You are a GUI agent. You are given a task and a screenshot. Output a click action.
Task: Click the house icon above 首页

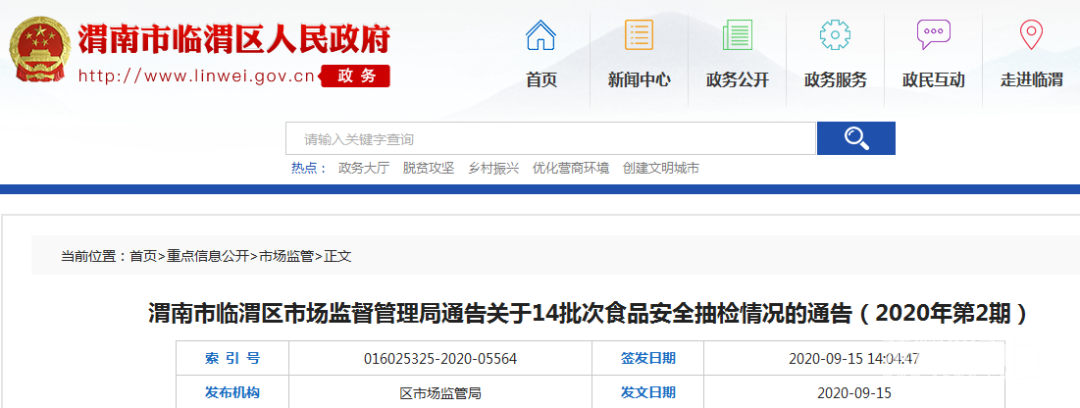(541, 36)
